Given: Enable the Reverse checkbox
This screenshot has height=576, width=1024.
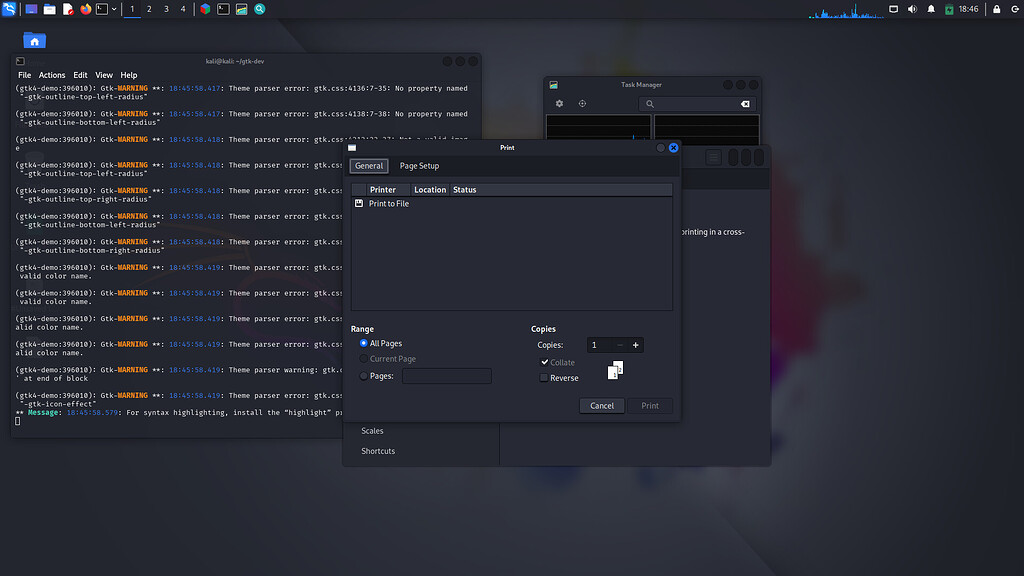Looking at the screenshot, I should coord(543,378).
